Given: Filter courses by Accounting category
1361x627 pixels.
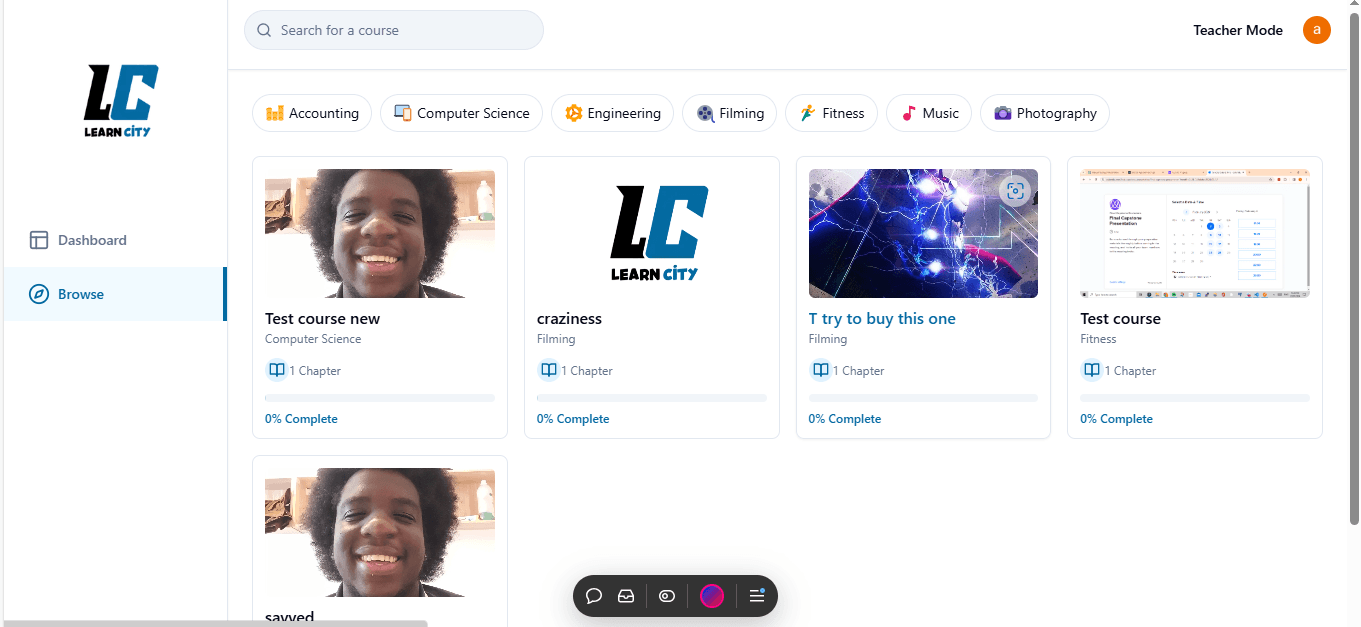Looking at the screenshot, I should [312, 114].
